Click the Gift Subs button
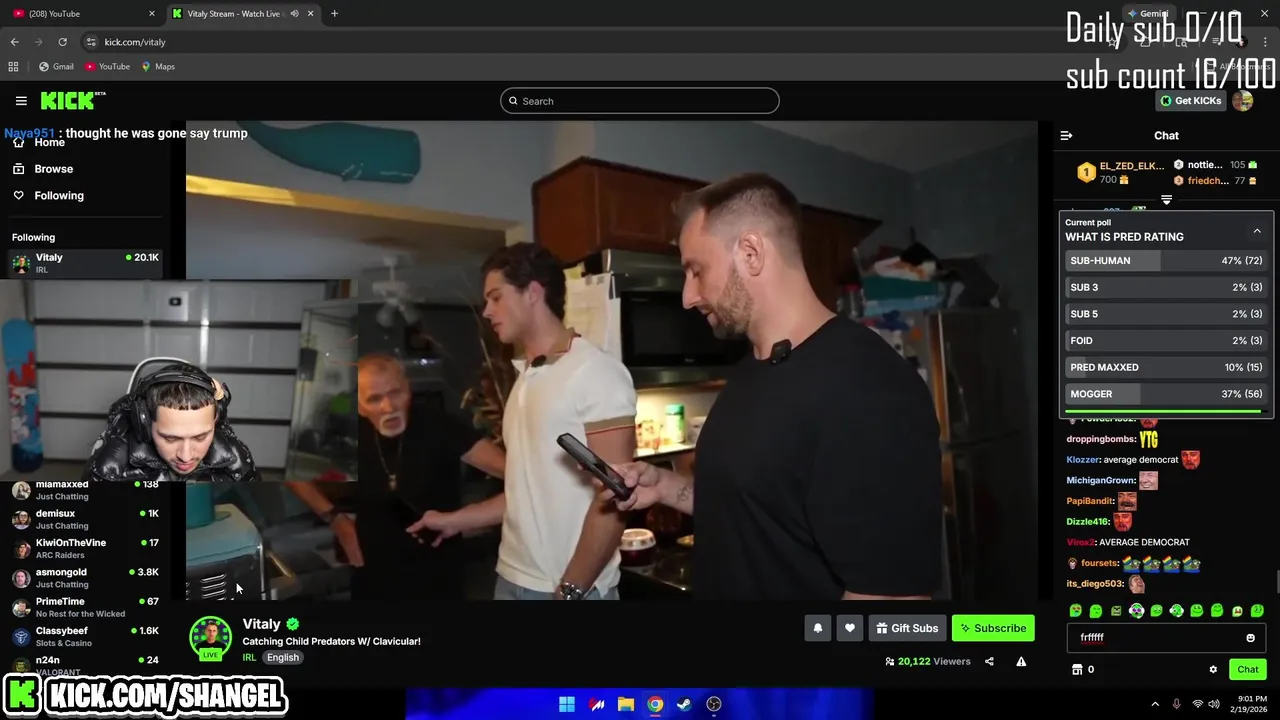The image size is (1280, 720). click(907, 628)
